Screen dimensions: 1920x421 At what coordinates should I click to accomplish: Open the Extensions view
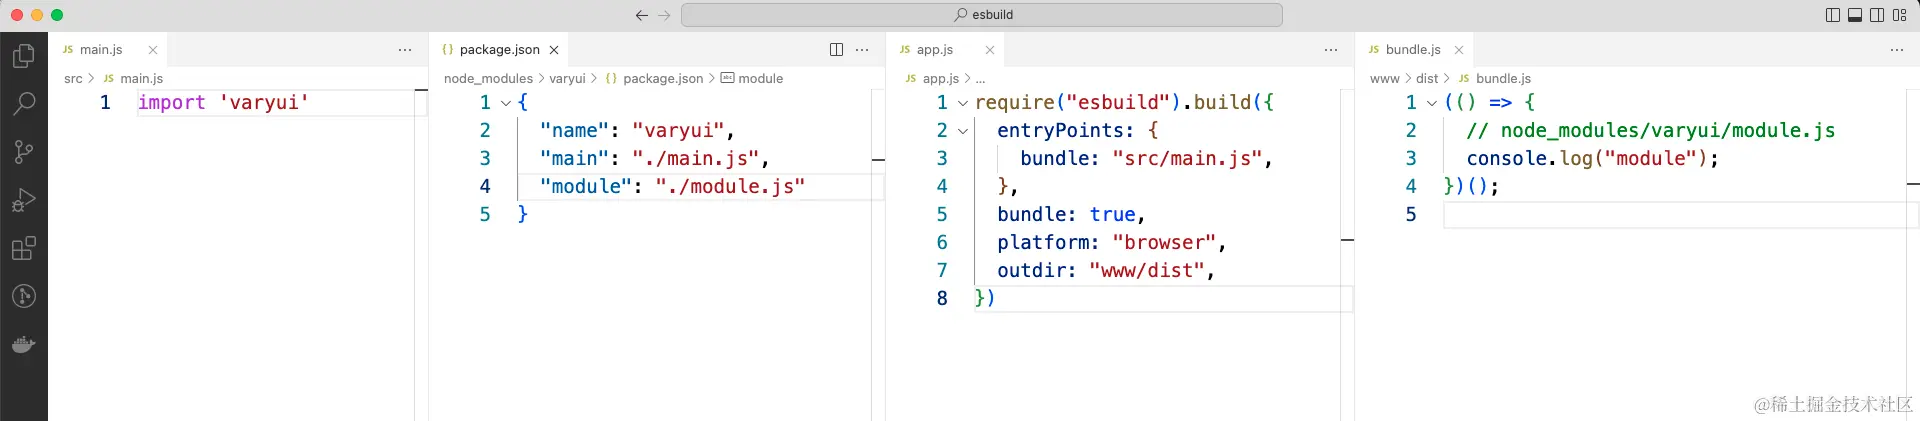point(23,248)
